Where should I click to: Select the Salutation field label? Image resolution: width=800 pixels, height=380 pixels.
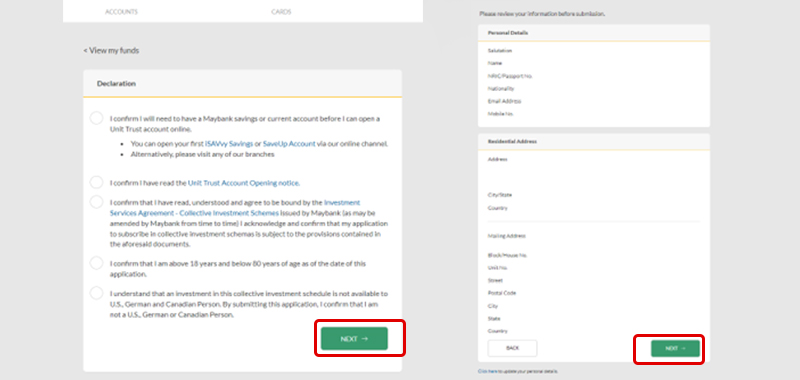499,50
